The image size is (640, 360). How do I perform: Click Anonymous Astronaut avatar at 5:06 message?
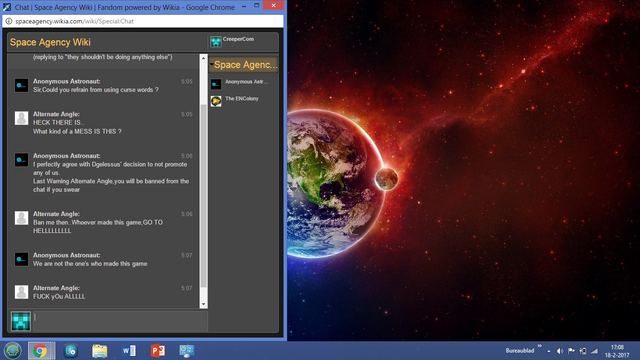[x=21, y=160]
